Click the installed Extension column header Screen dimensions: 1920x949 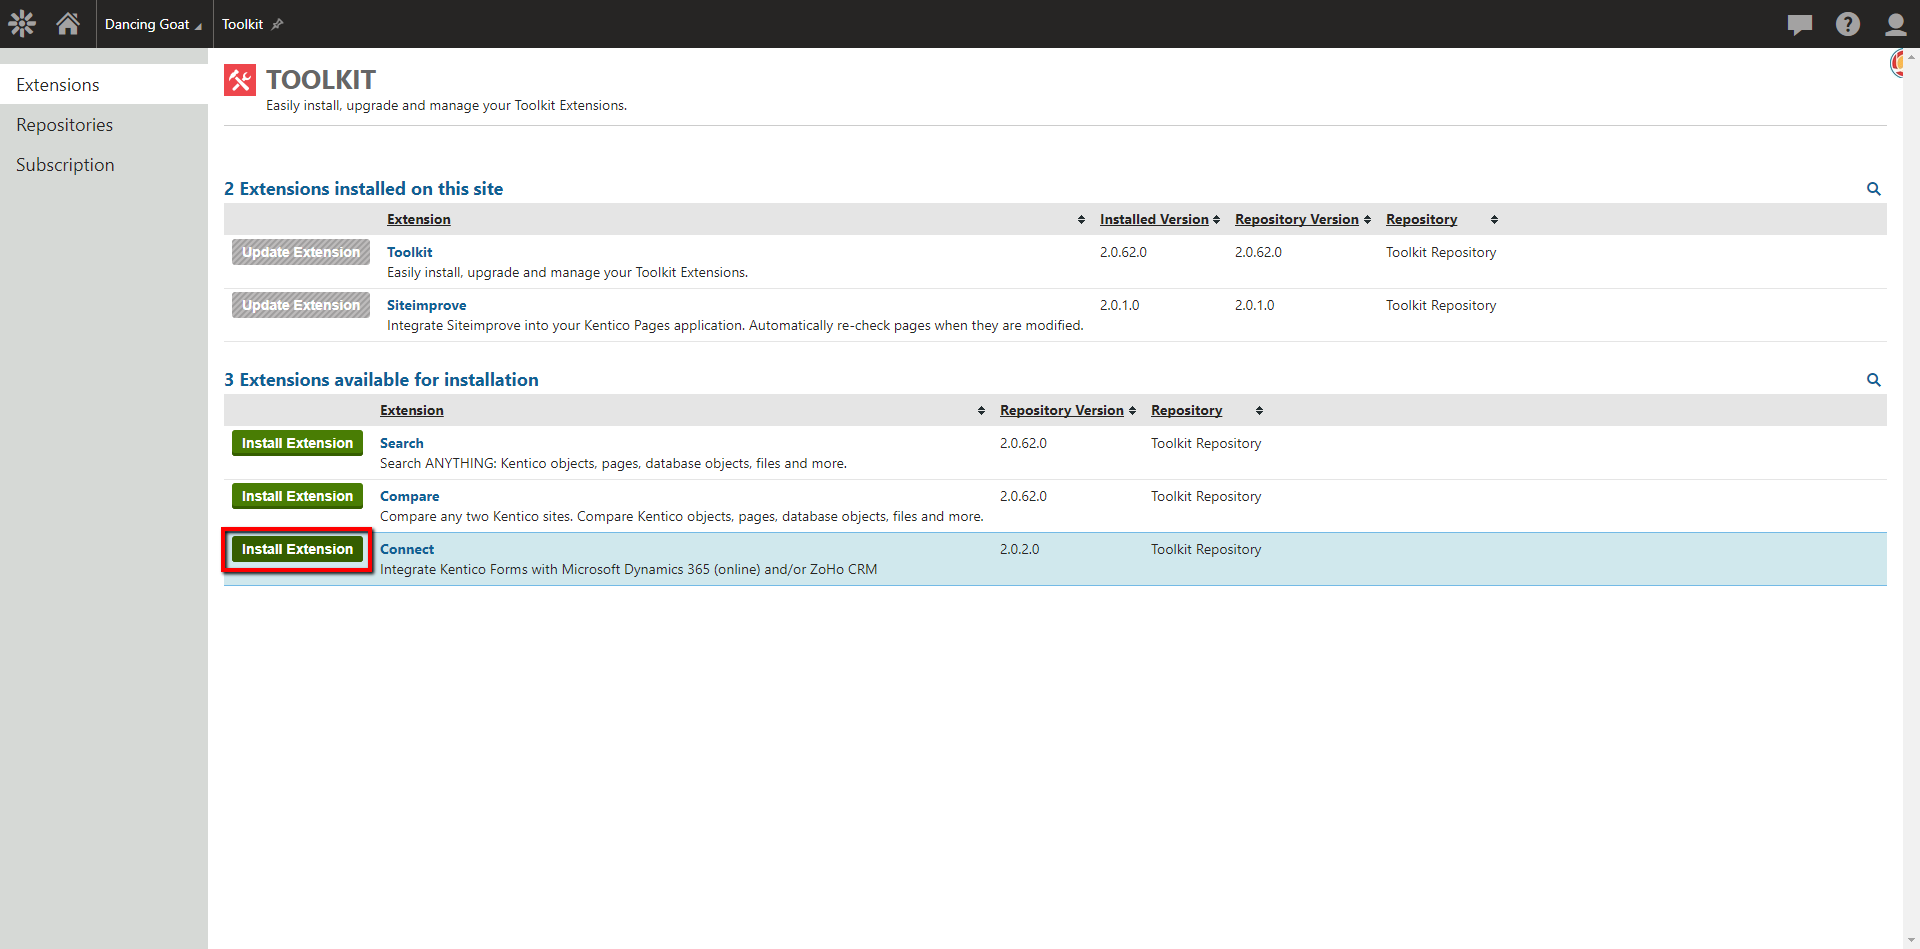tap(418, 219)
